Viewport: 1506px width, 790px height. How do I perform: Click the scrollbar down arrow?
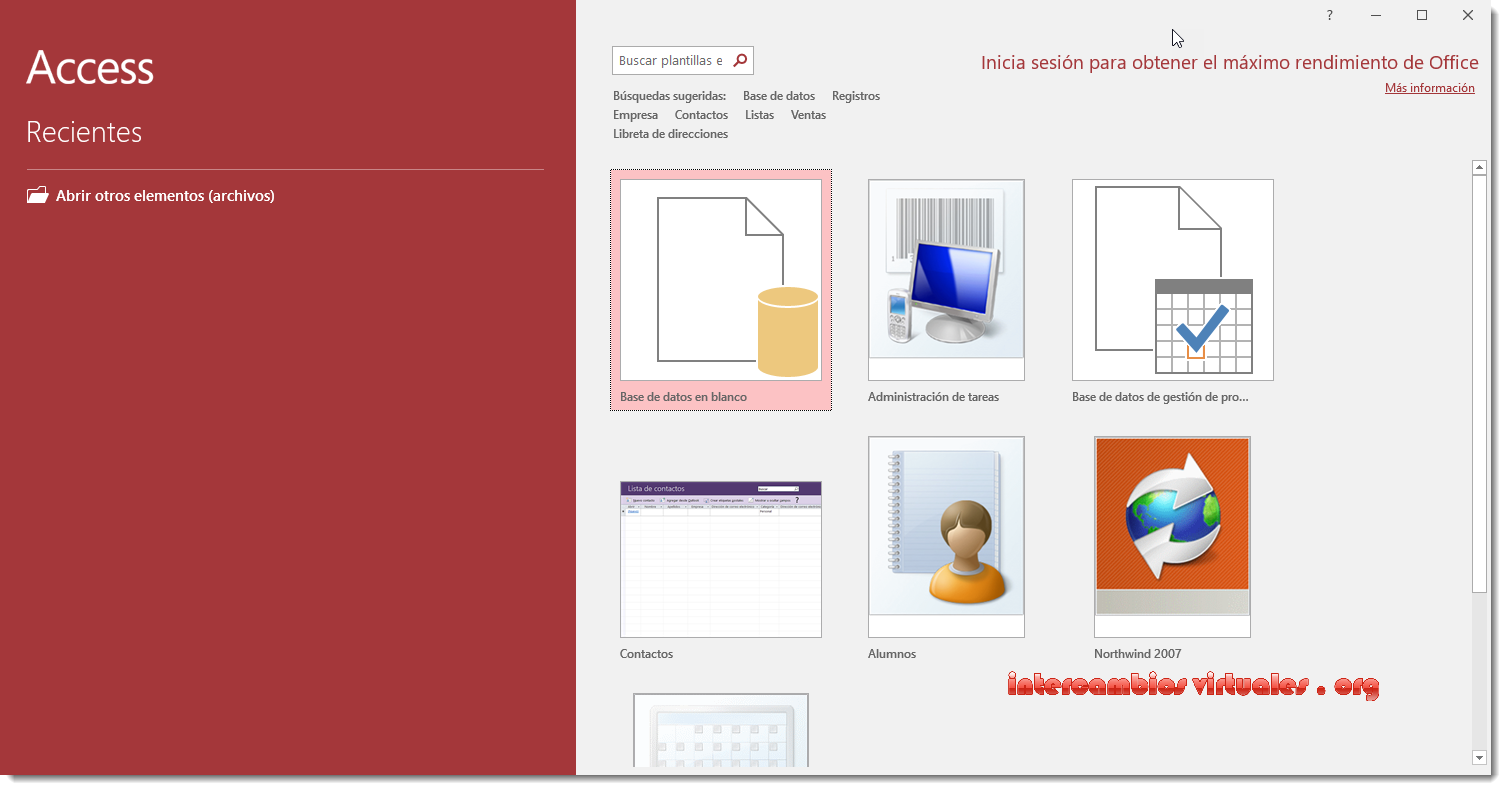pyautogui.click(x=1480, y=758)
